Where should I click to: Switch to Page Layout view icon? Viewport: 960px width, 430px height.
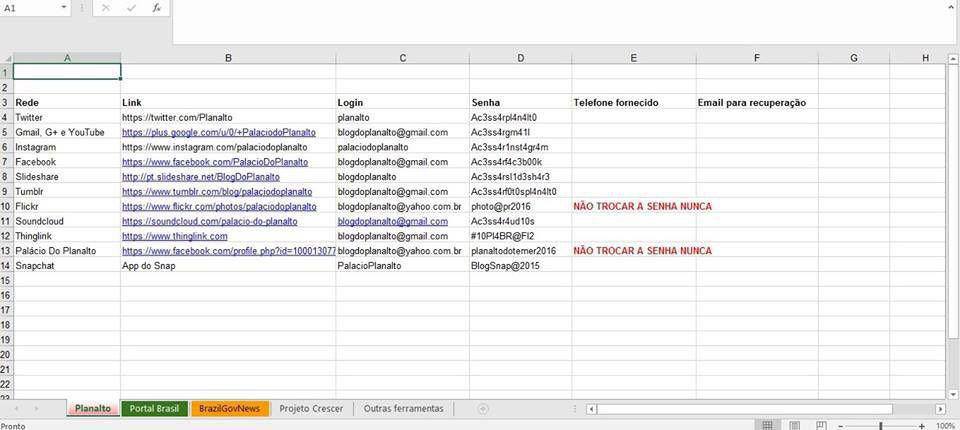(795, 425)
